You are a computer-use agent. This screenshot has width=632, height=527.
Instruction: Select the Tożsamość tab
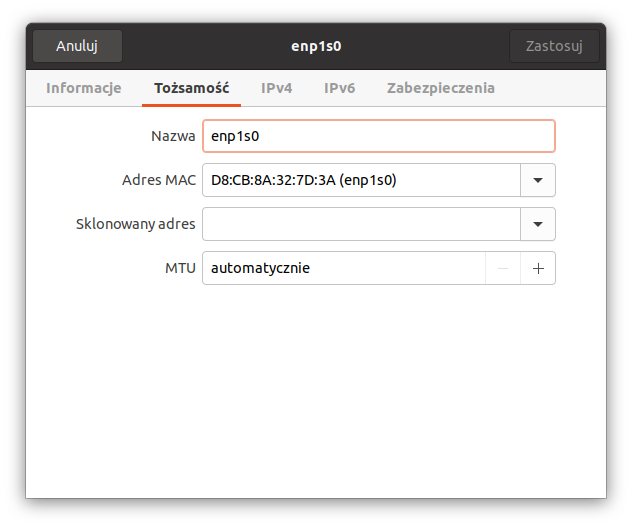pos(191,88)
